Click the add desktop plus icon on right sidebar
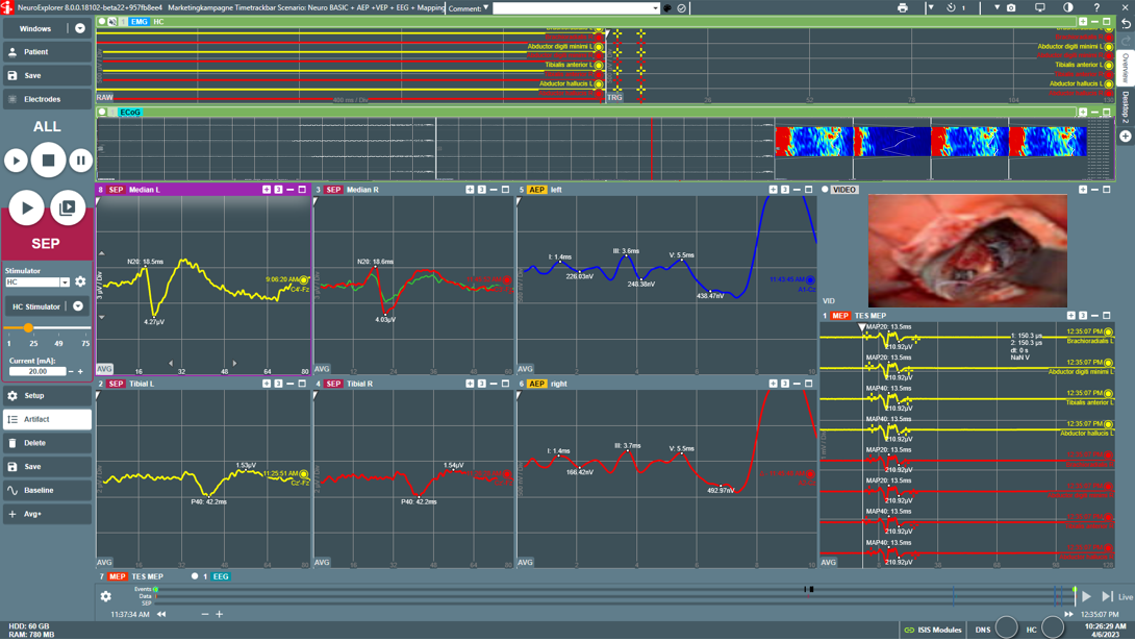 tap(1125, 136)
